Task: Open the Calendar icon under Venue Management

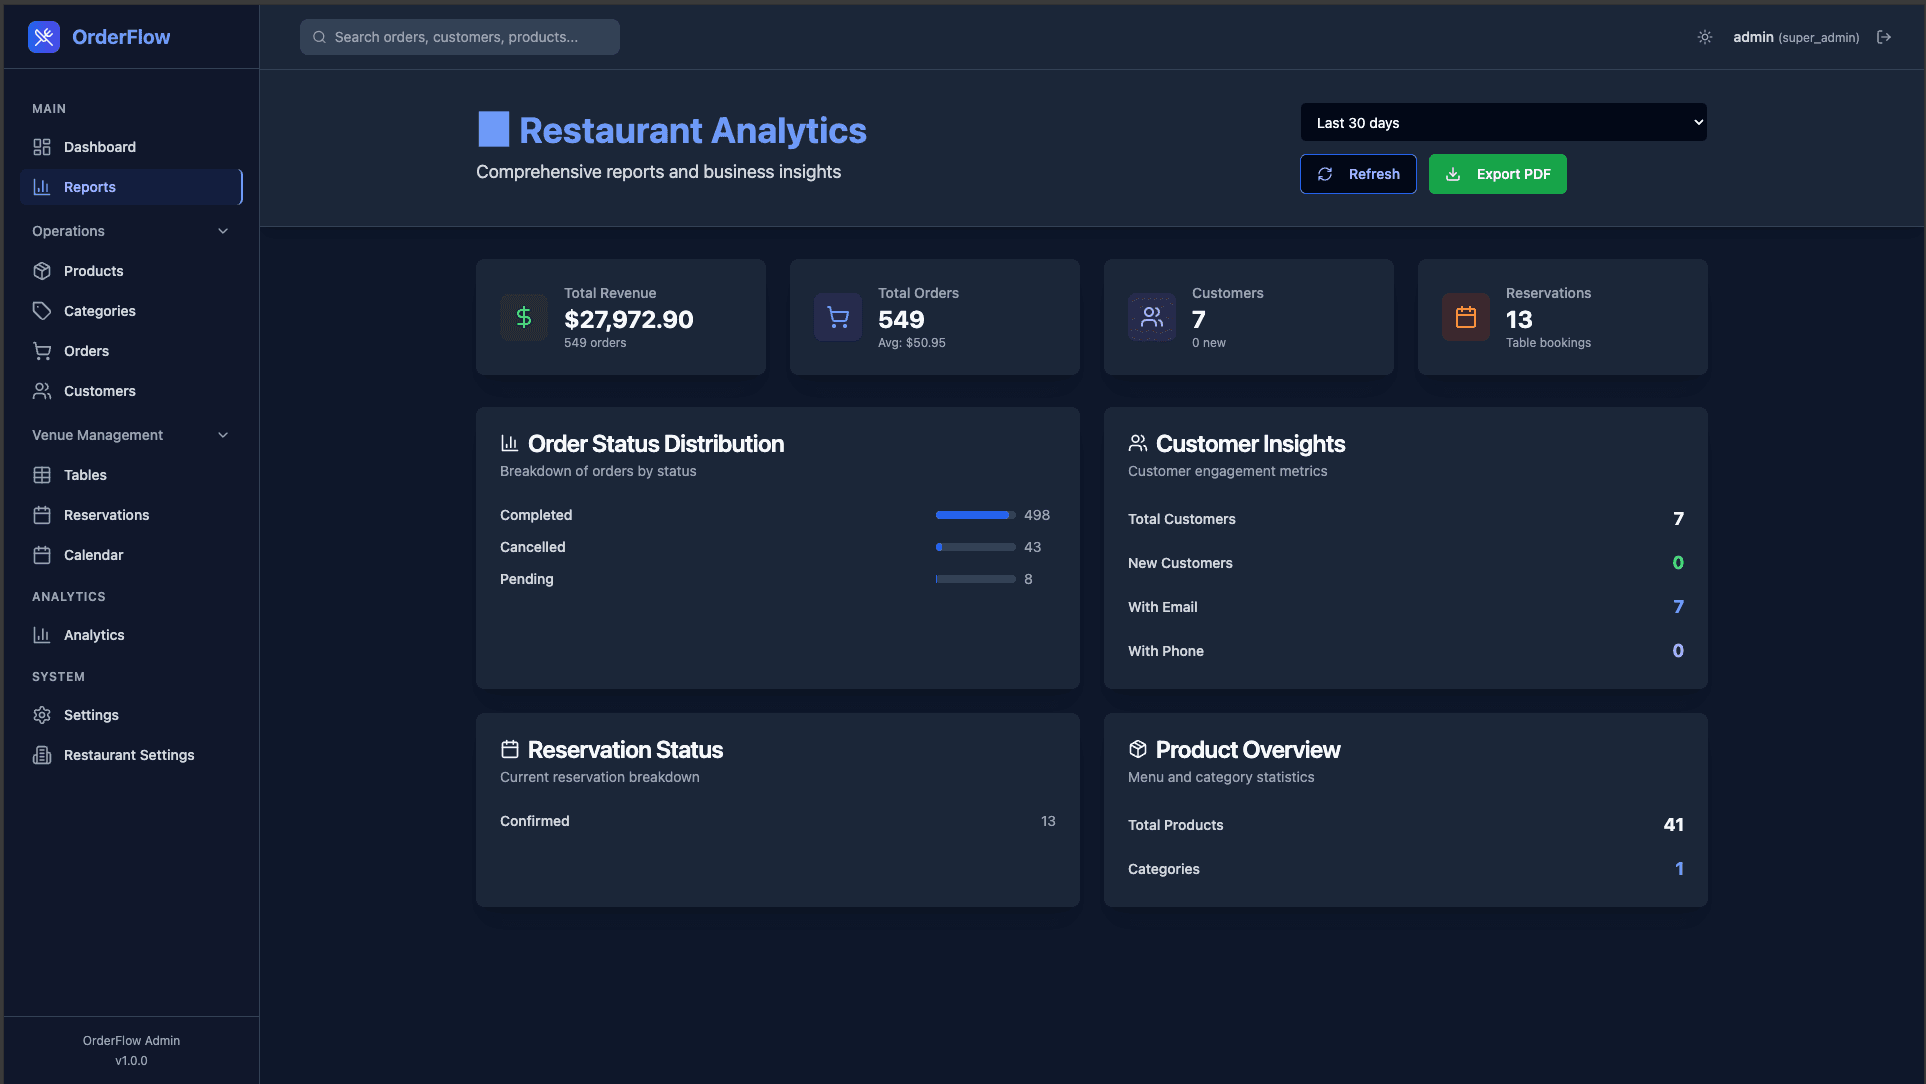Action: pyautogui.click(x=41, y=554)
